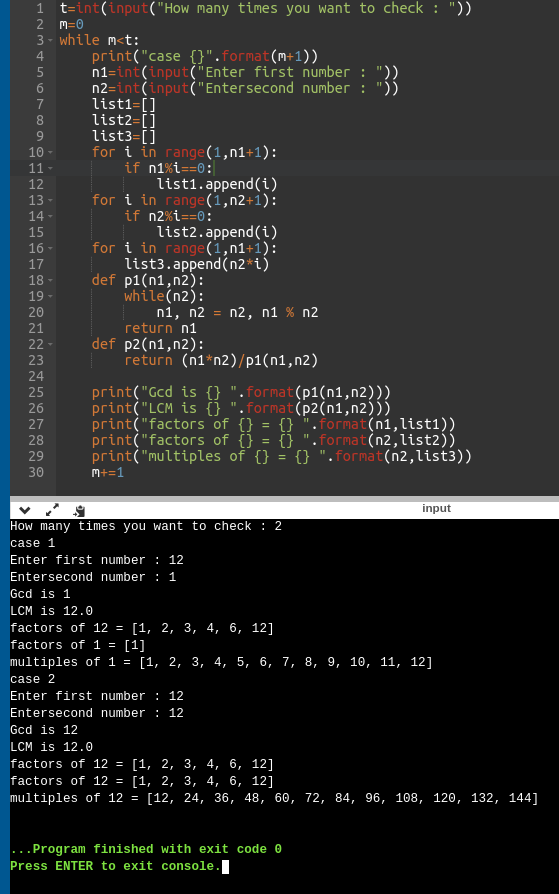
Task: Place the cursor on the m+=1 line
Action: pyautogui.click(x=108, y=472)
